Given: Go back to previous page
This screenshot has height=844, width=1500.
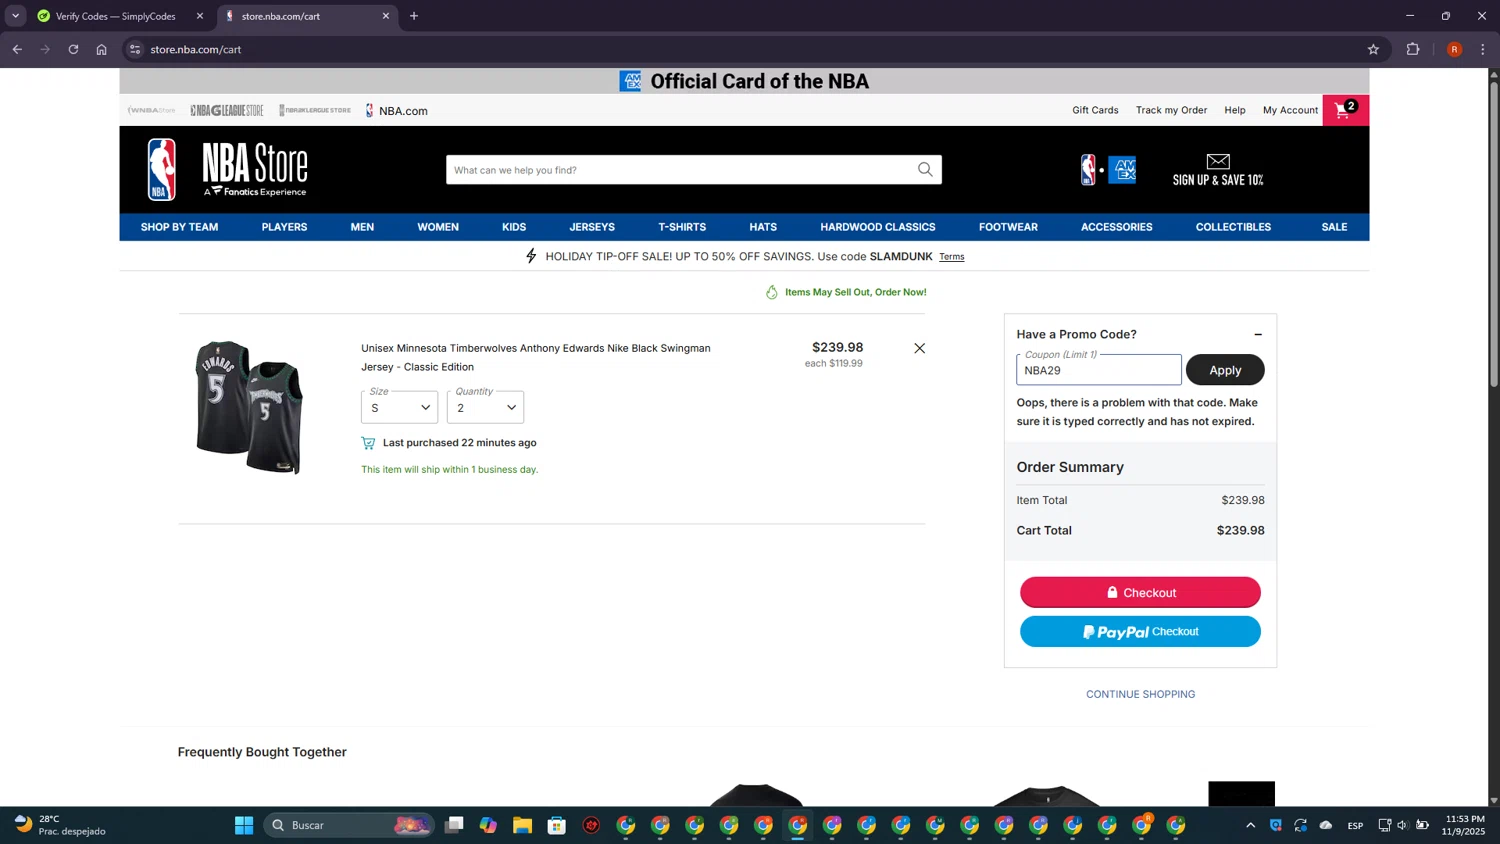Looking at the screenshot, I should click(x=17, y=49).
